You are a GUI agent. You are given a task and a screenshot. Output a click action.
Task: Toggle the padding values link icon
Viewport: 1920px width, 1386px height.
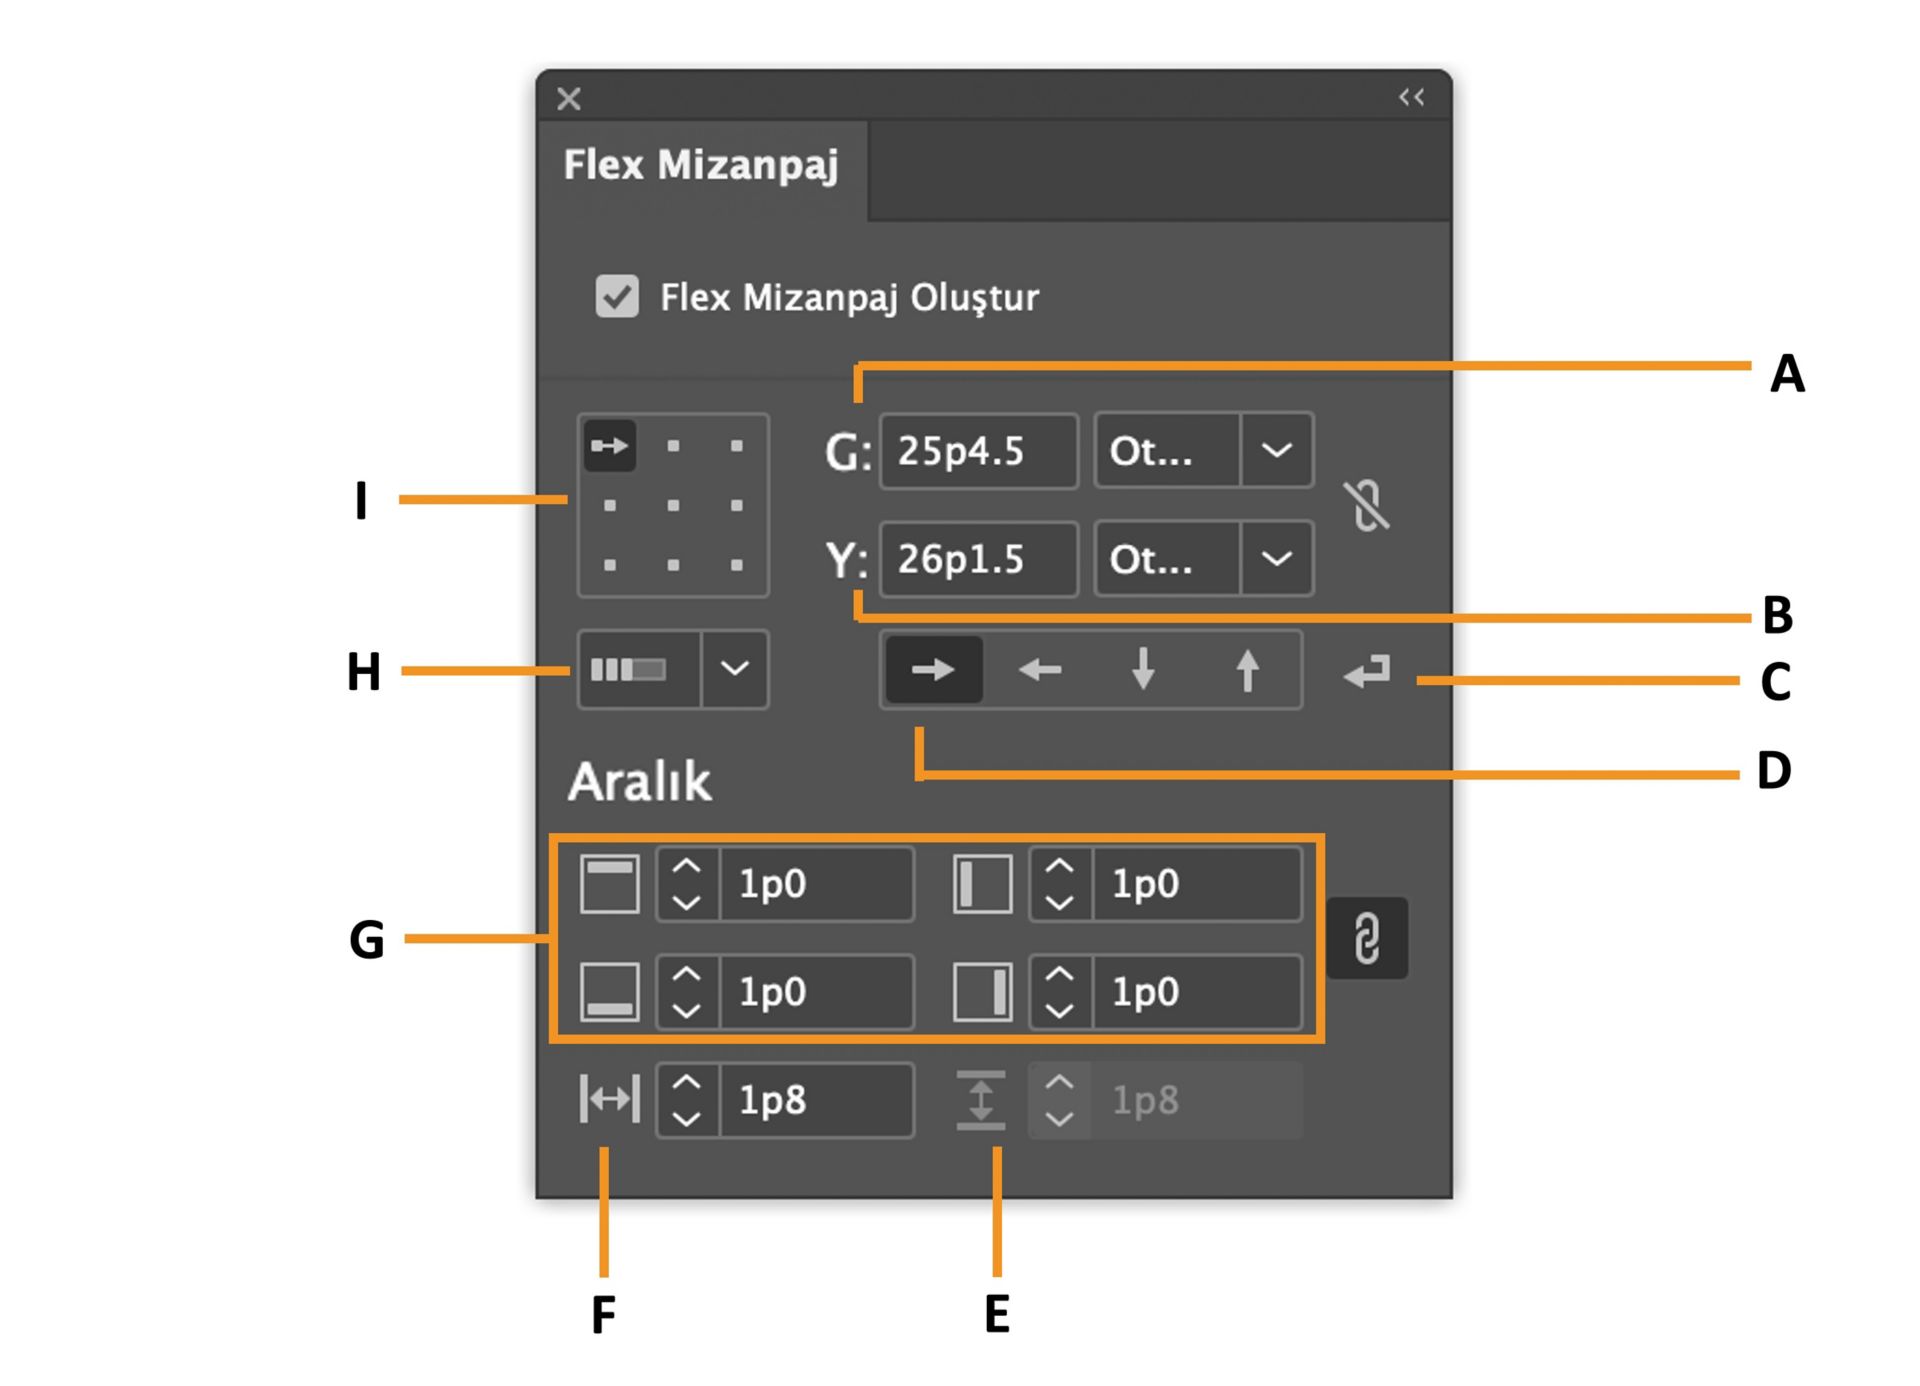1367,938
